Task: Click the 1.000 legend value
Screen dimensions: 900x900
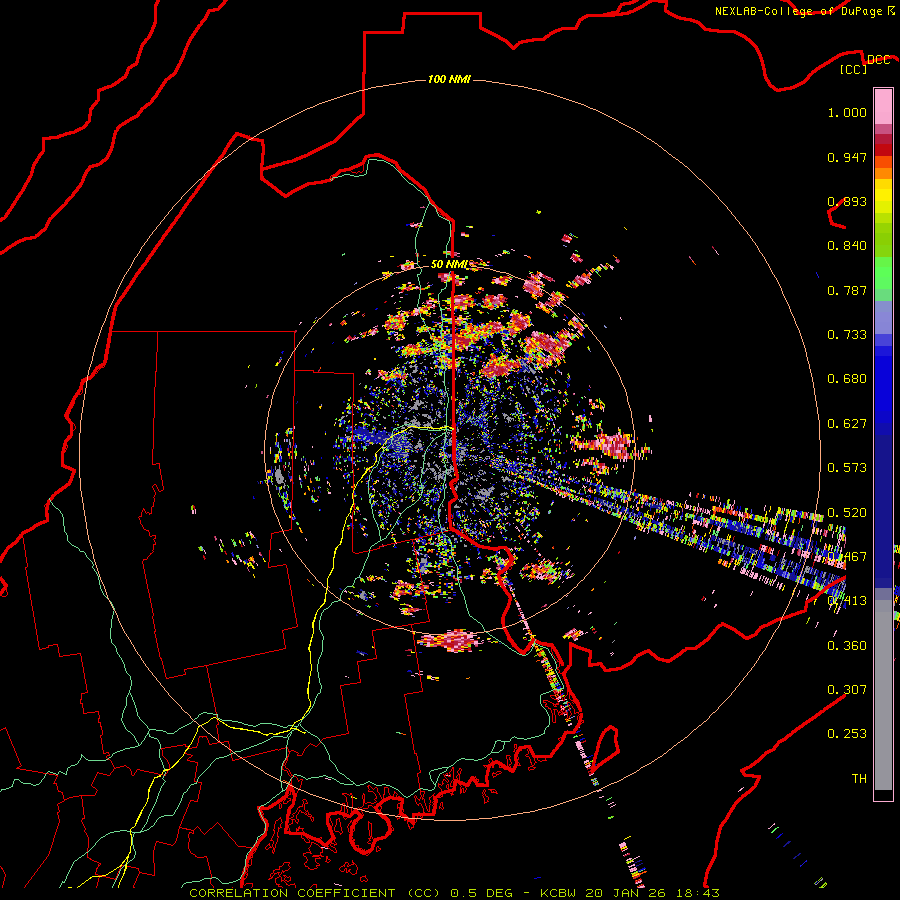Action: pos(847,112)
